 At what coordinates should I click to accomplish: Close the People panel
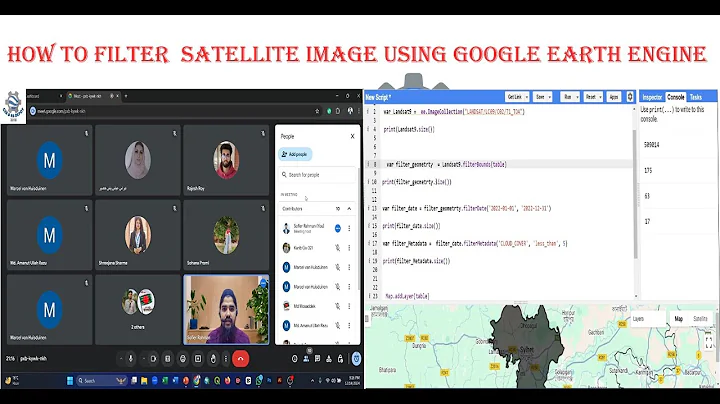click(x=352, y=136)
